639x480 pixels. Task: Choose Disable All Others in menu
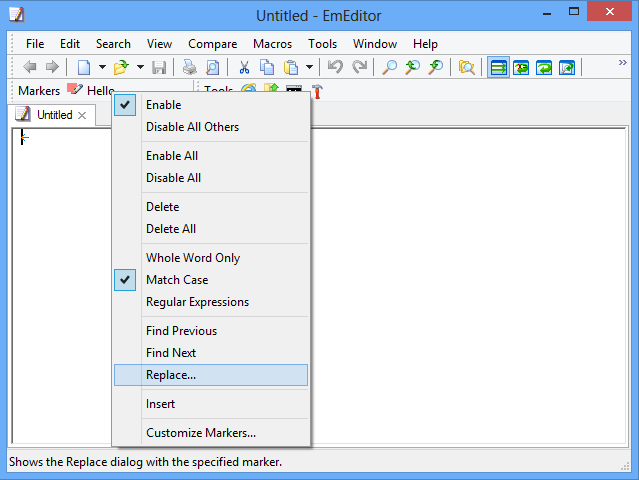pos(211,127)
